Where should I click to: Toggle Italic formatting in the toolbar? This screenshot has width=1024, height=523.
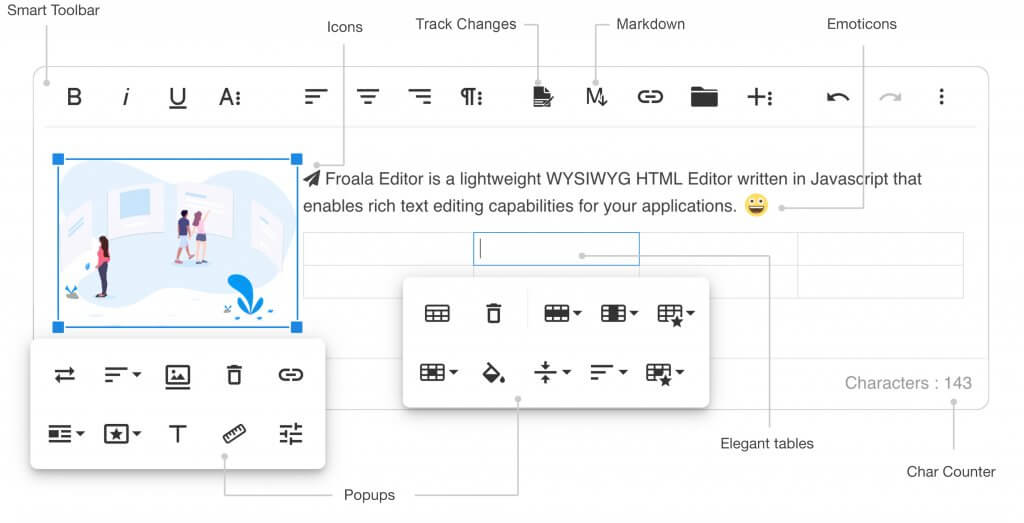click(125, 97)
